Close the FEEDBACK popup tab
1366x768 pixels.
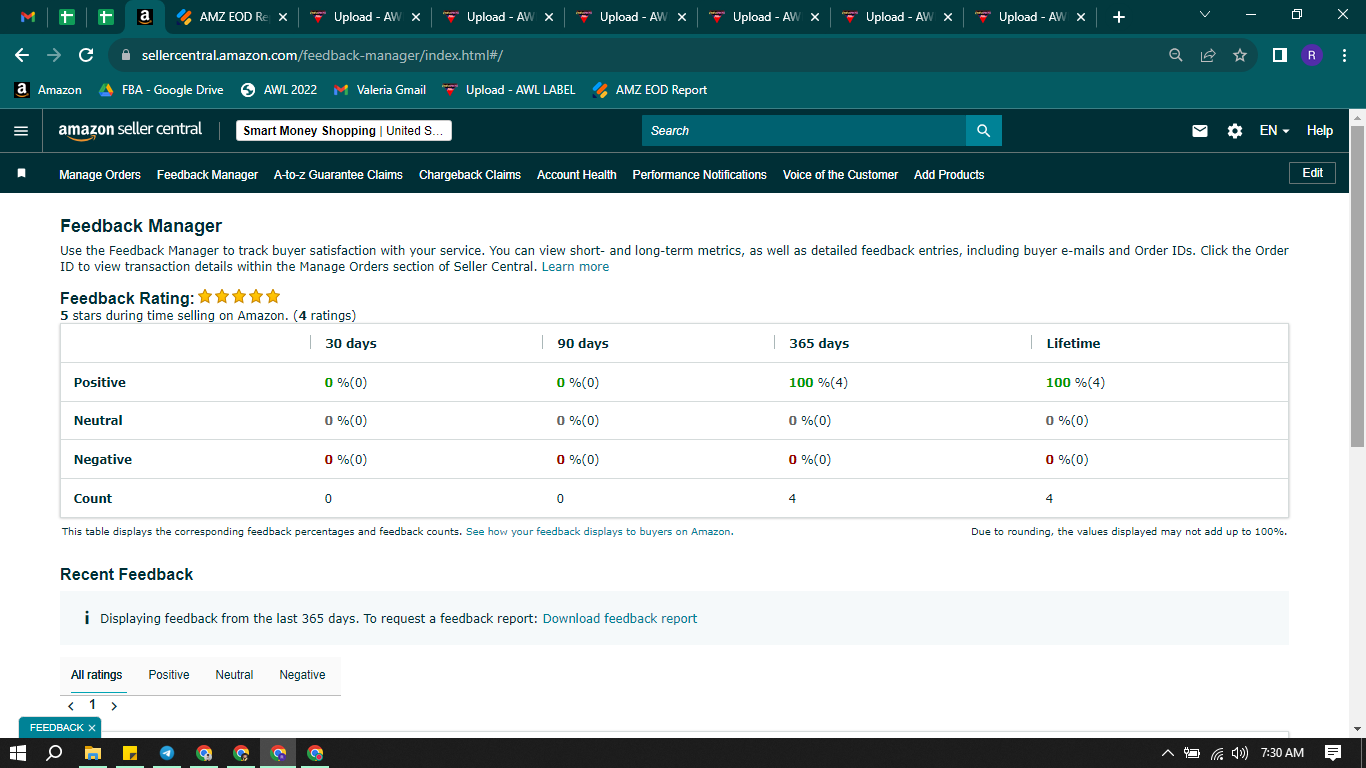tap(92, 728)
